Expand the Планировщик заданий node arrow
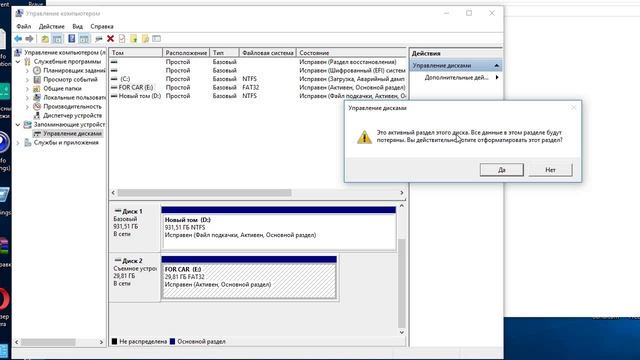The image size is (640, 360). coord(27,70)
